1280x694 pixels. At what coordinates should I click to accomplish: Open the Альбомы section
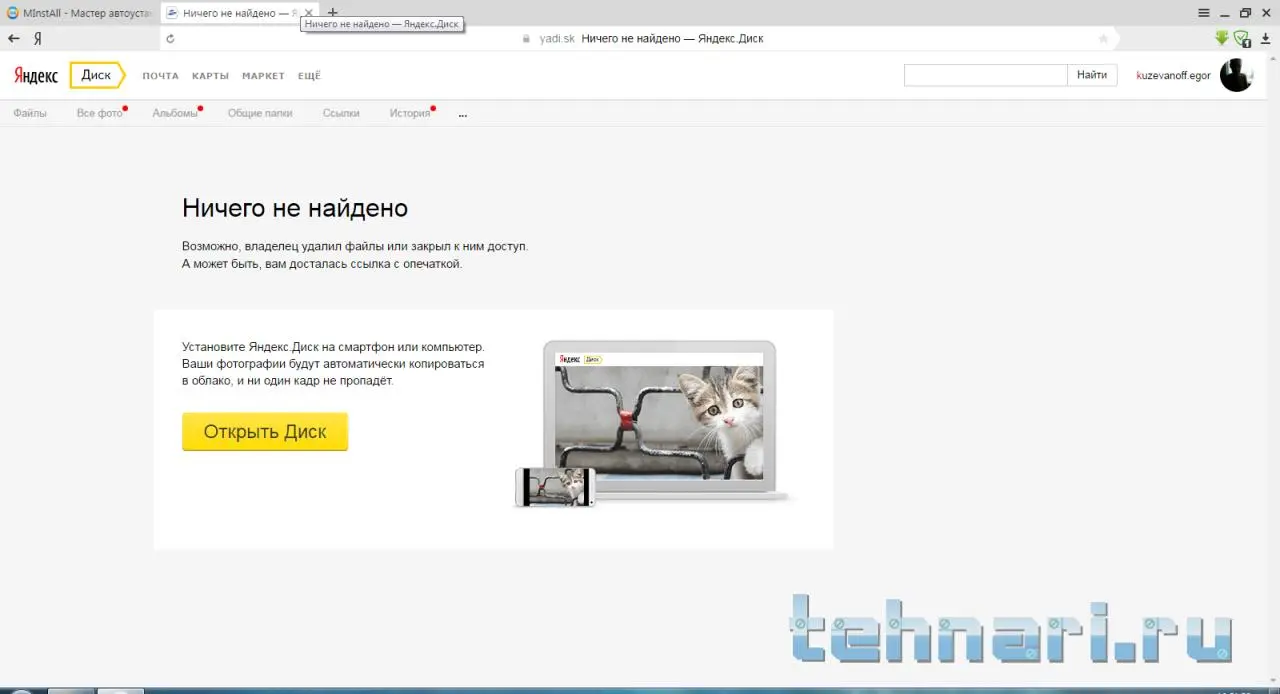click(175, 113)
